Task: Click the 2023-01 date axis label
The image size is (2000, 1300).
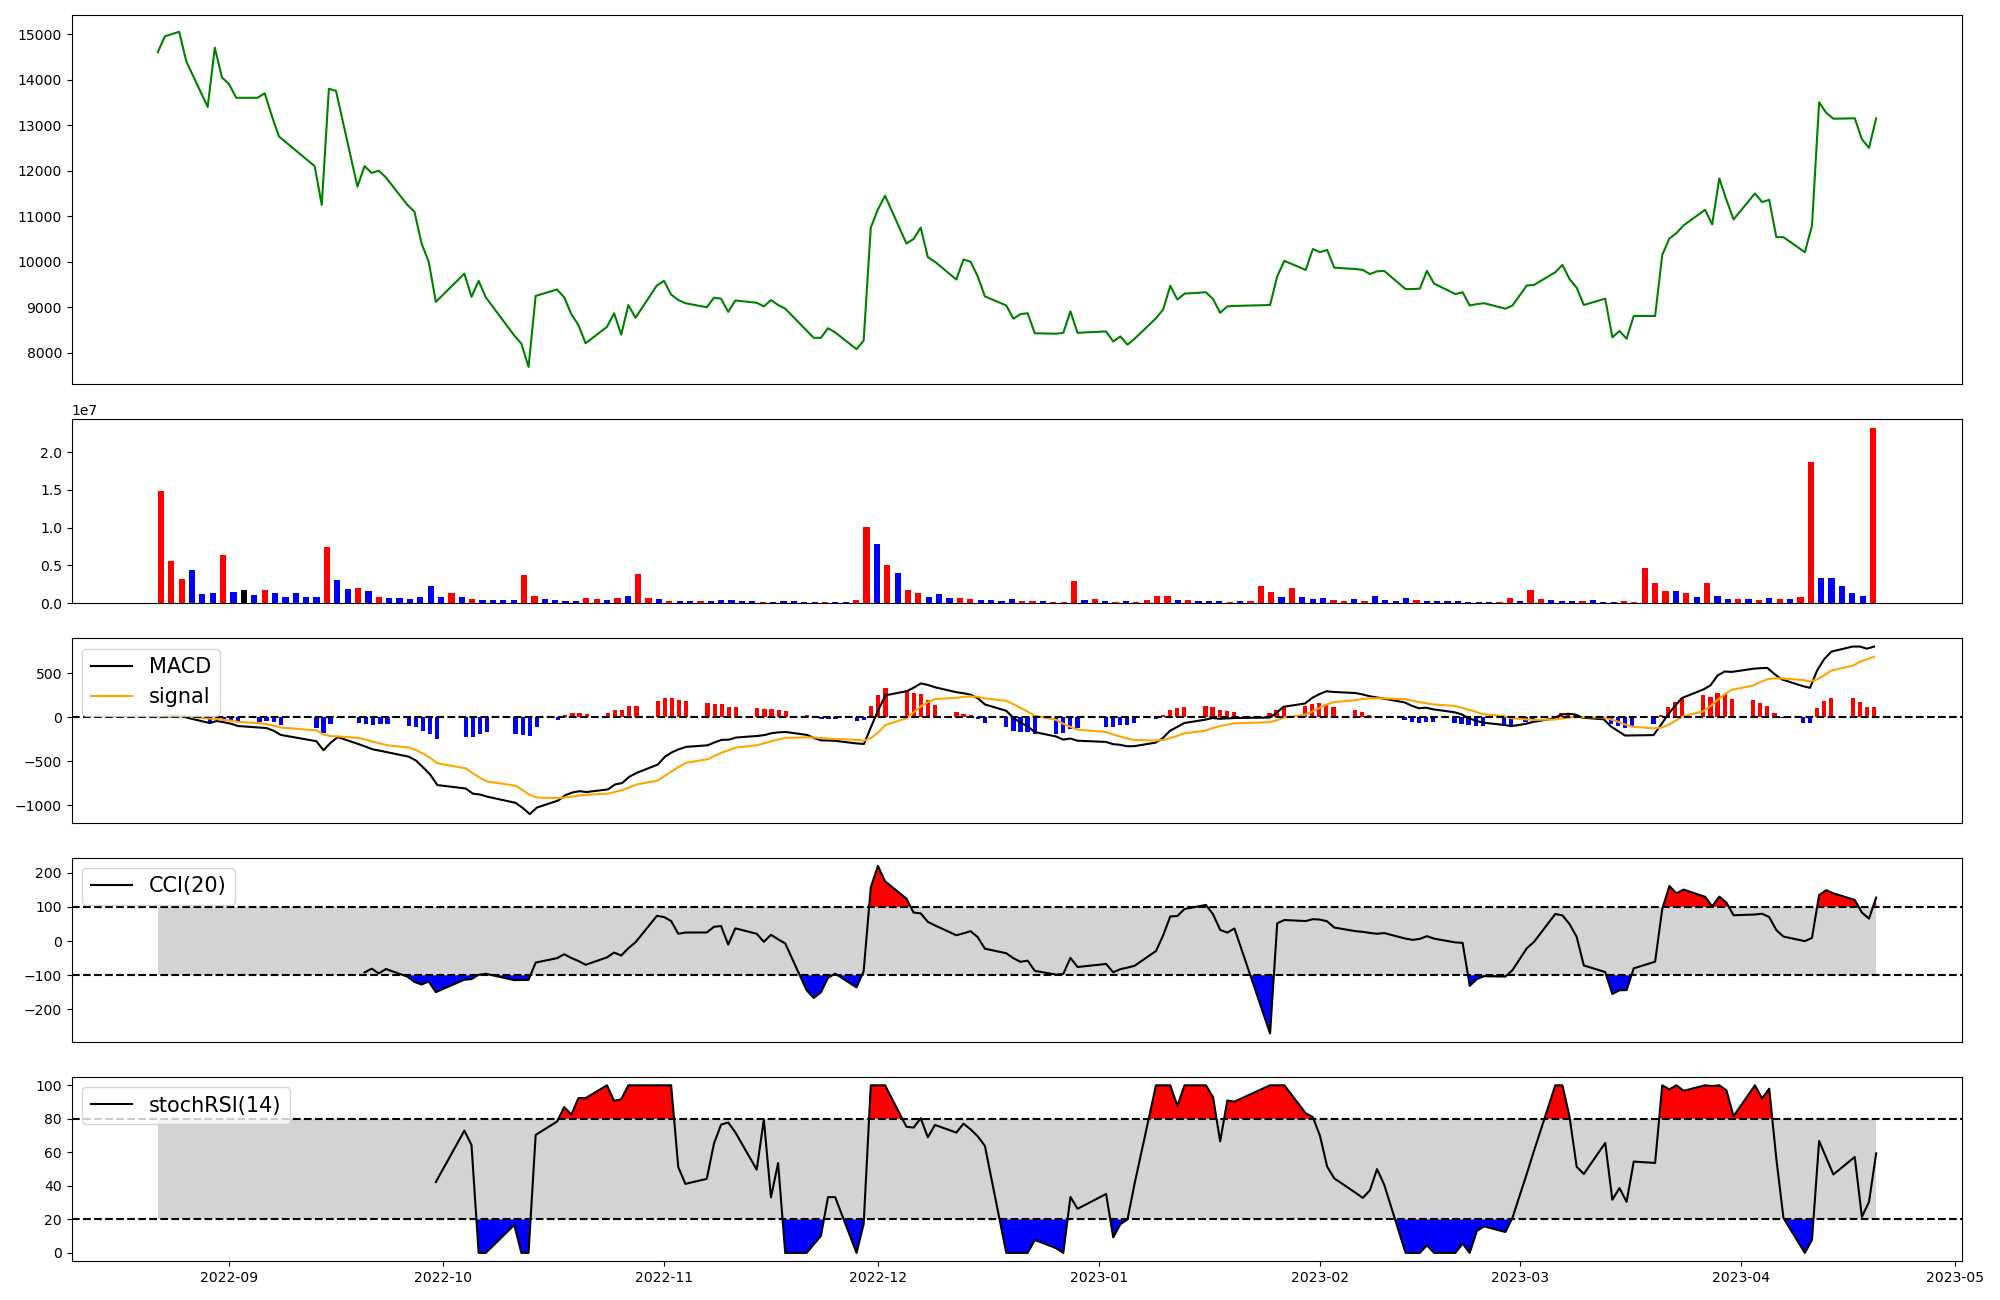Action: 1099,1277
